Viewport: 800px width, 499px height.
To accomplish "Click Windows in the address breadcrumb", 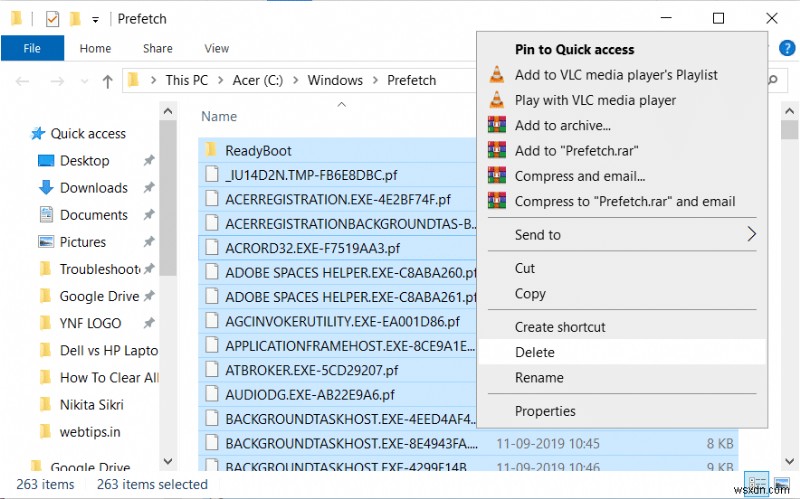I will coord(335,80).
